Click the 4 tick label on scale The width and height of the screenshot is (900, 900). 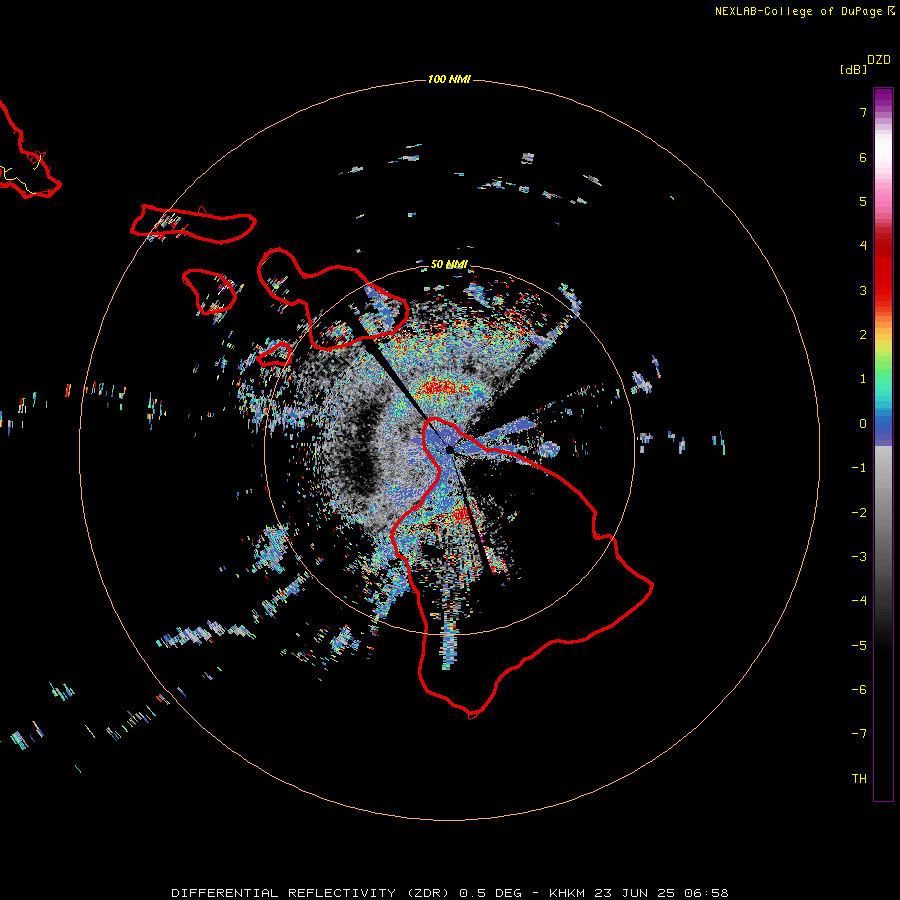(x=863, y=246)
